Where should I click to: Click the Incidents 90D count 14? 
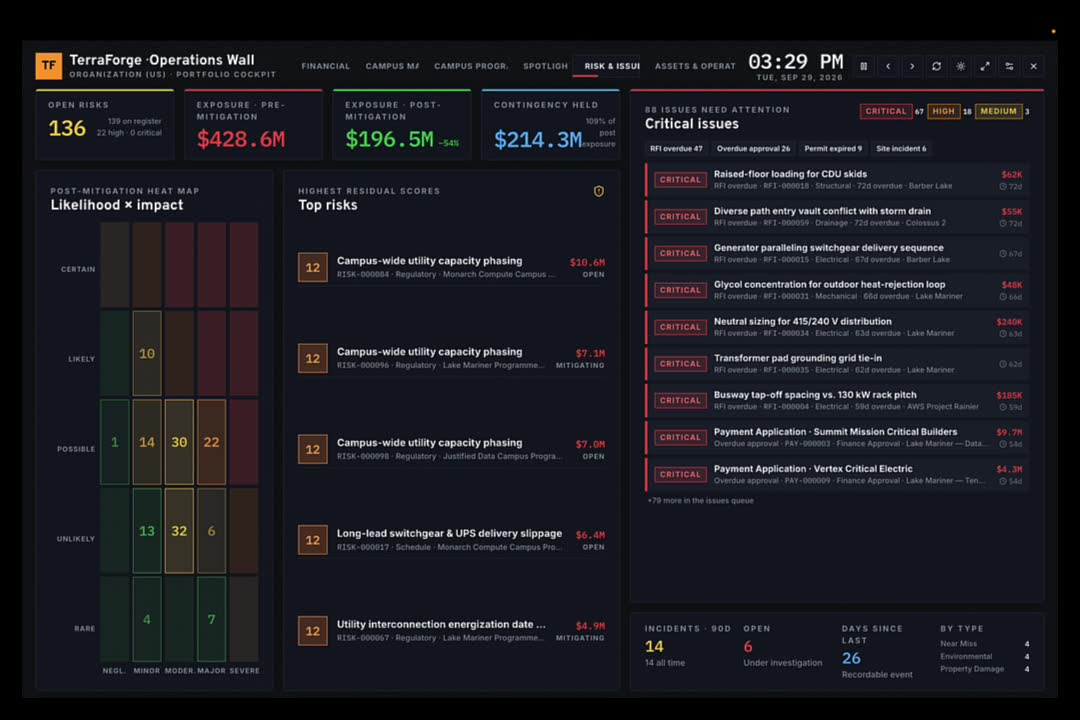pos(654,646)
